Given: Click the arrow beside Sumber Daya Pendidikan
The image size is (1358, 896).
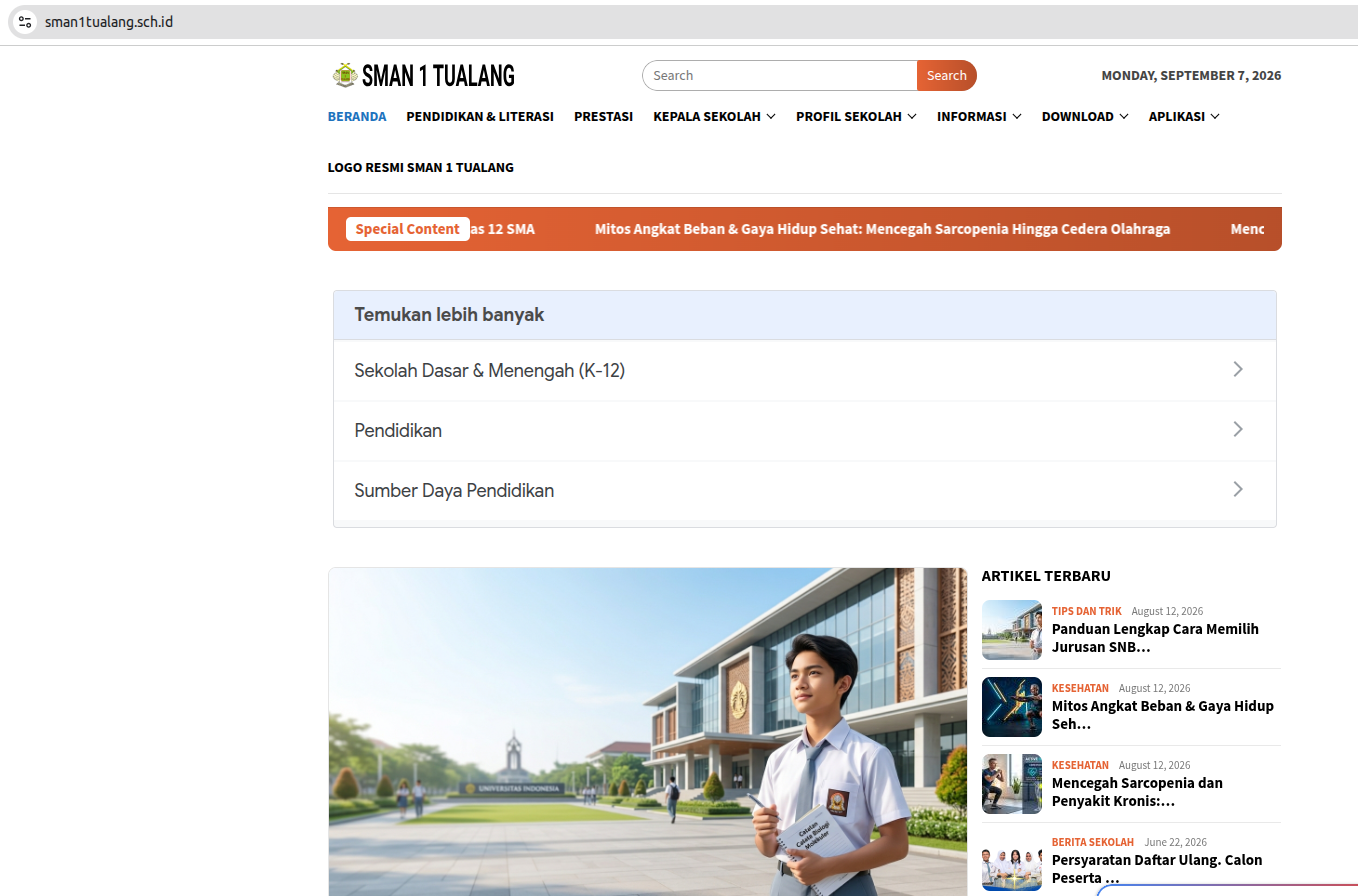Looking at the screenshot, I should pos(1238,489).
